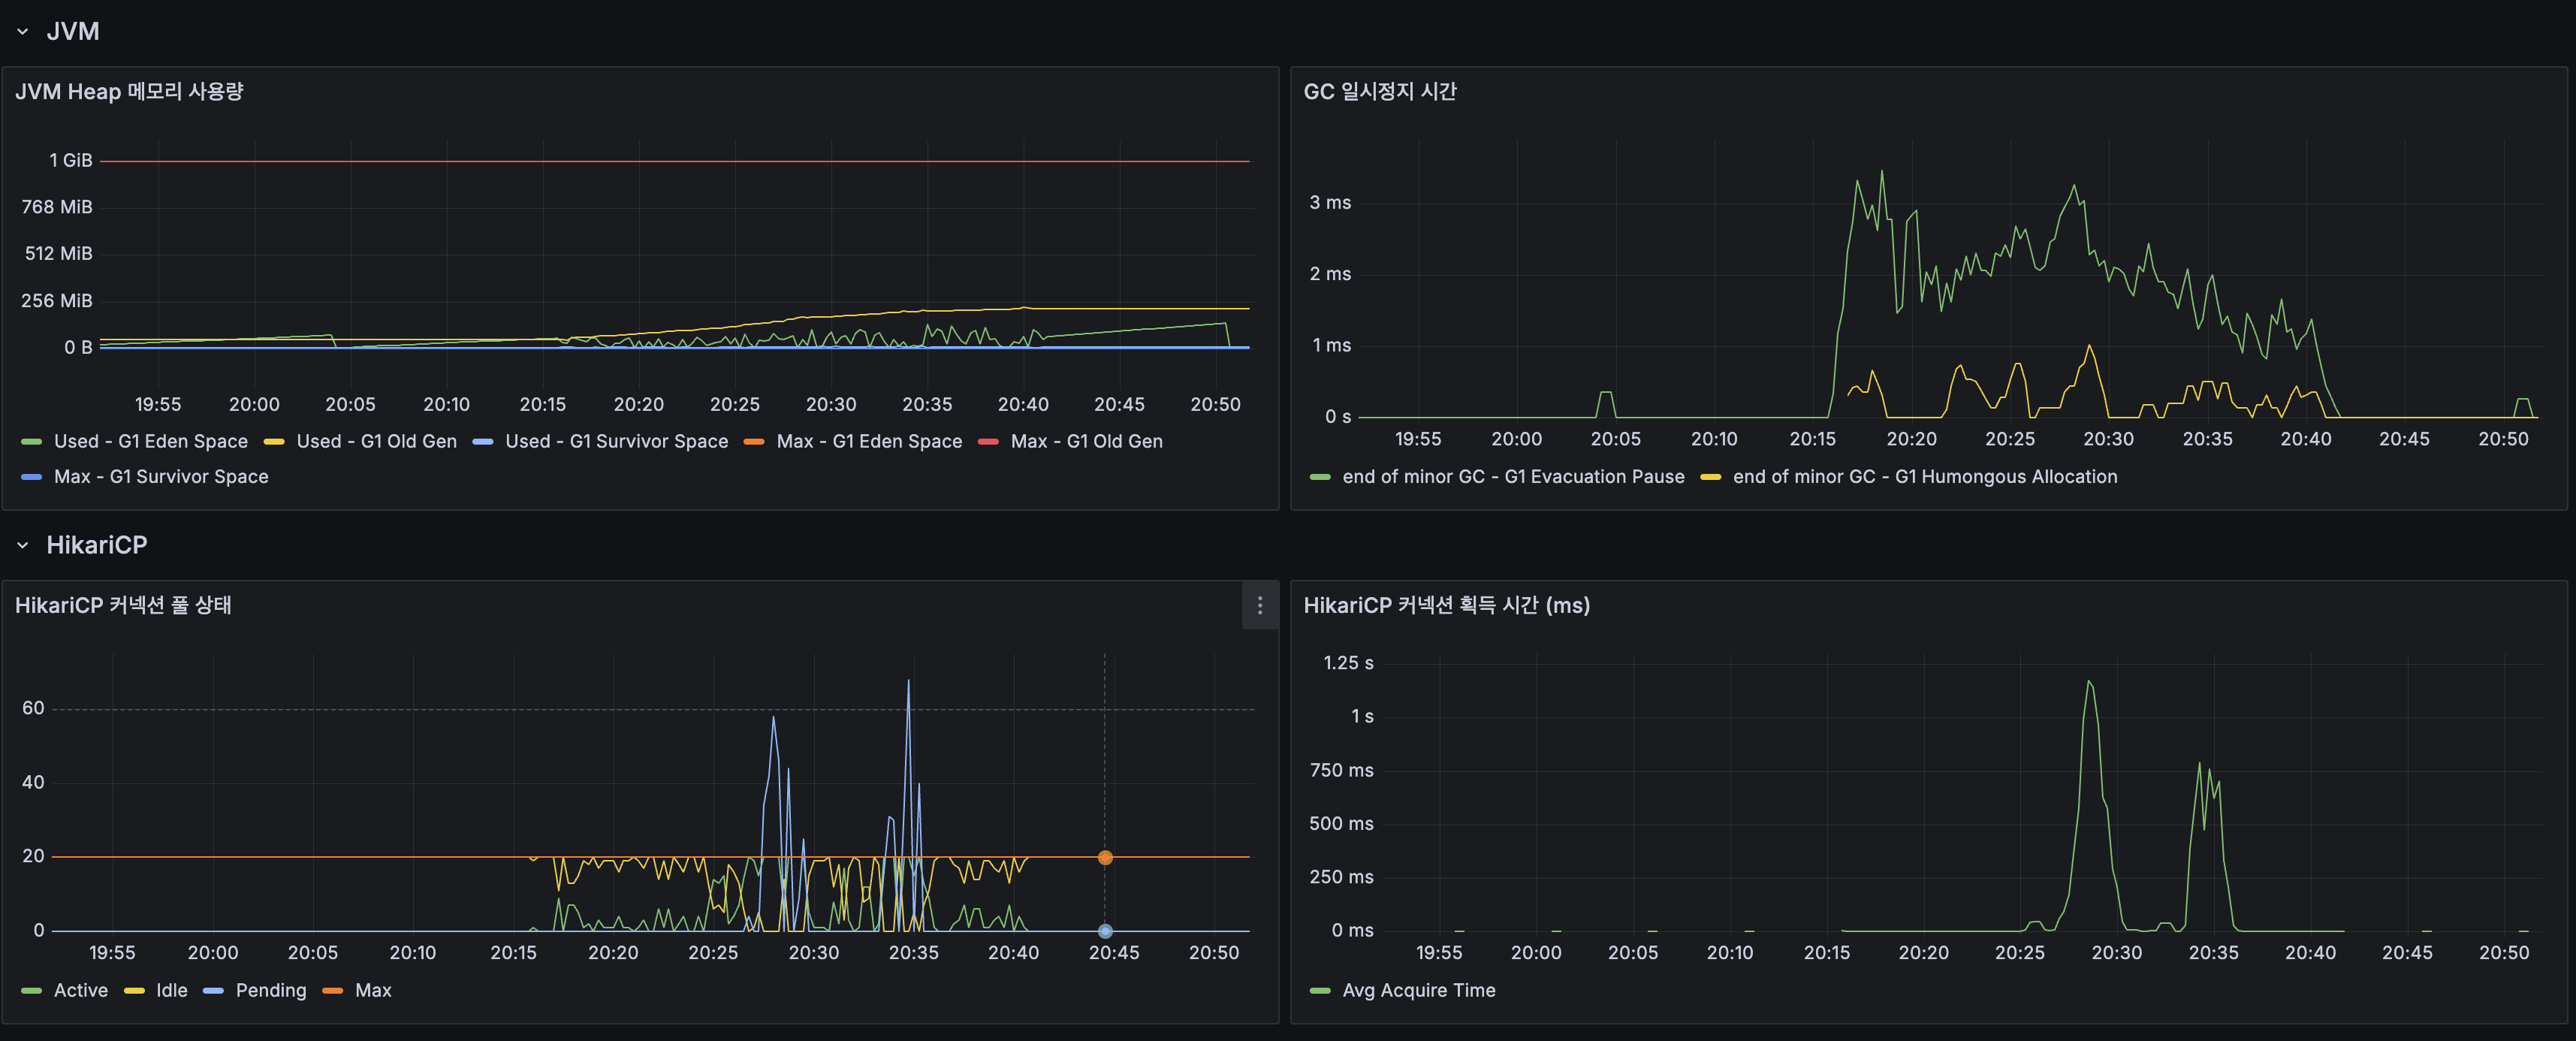Toggle the Used - G1 Survivor Space series
Screen dimensions: 2576x1041
(x=616, y=440)
